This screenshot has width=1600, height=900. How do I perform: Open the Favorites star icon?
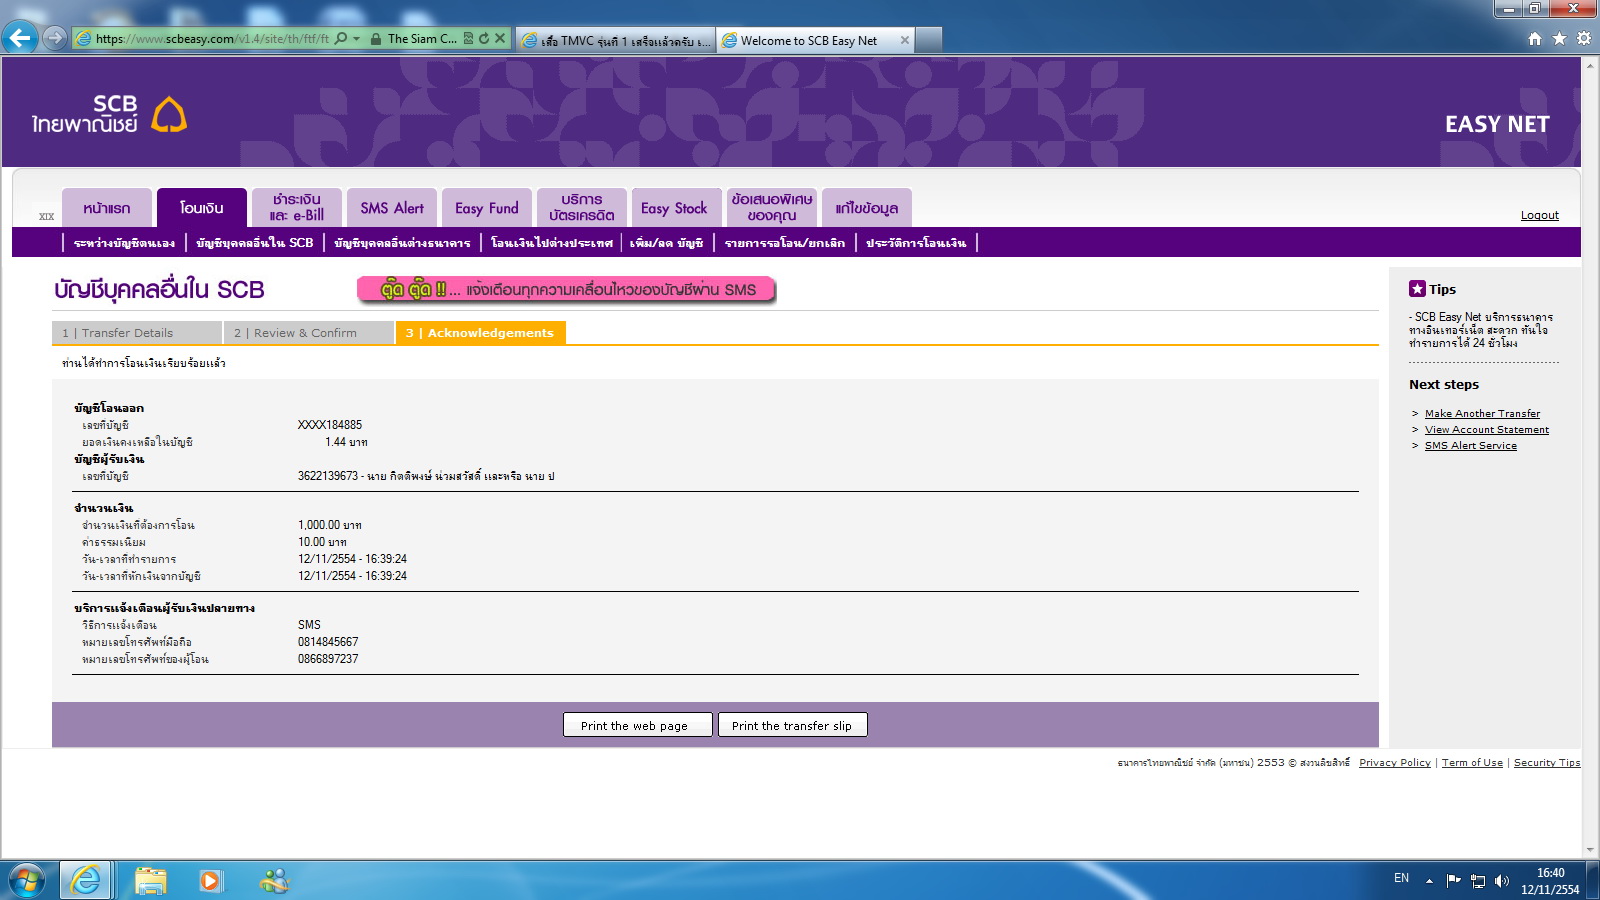point(1559,39)
